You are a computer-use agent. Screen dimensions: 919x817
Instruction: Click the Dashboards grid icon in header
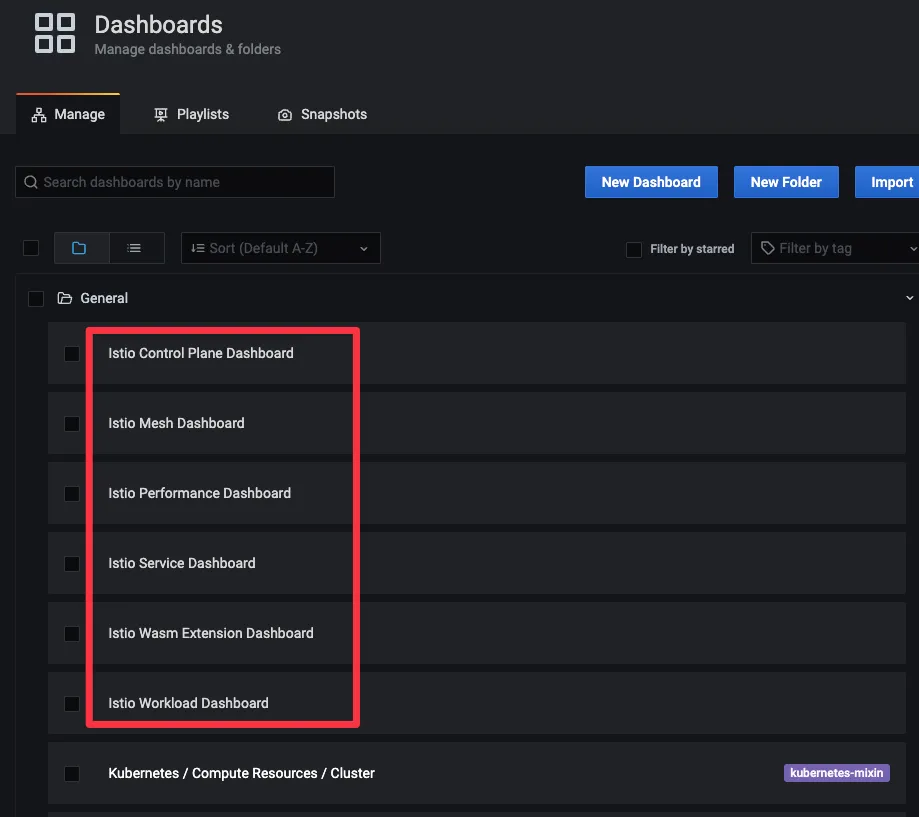click(x=55, y=33)
